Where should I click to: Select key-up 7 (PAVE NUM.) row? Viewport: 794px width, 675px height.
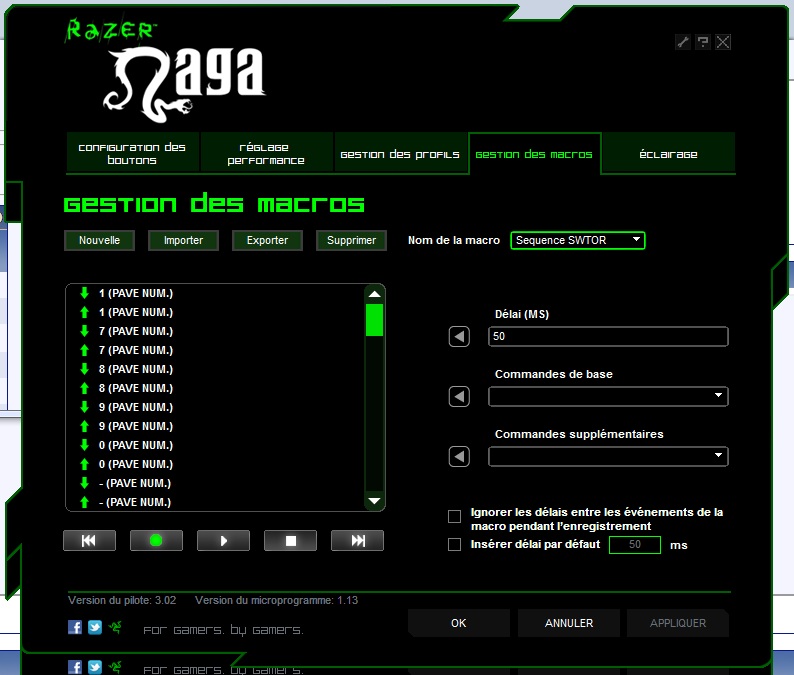pos(215,350)
